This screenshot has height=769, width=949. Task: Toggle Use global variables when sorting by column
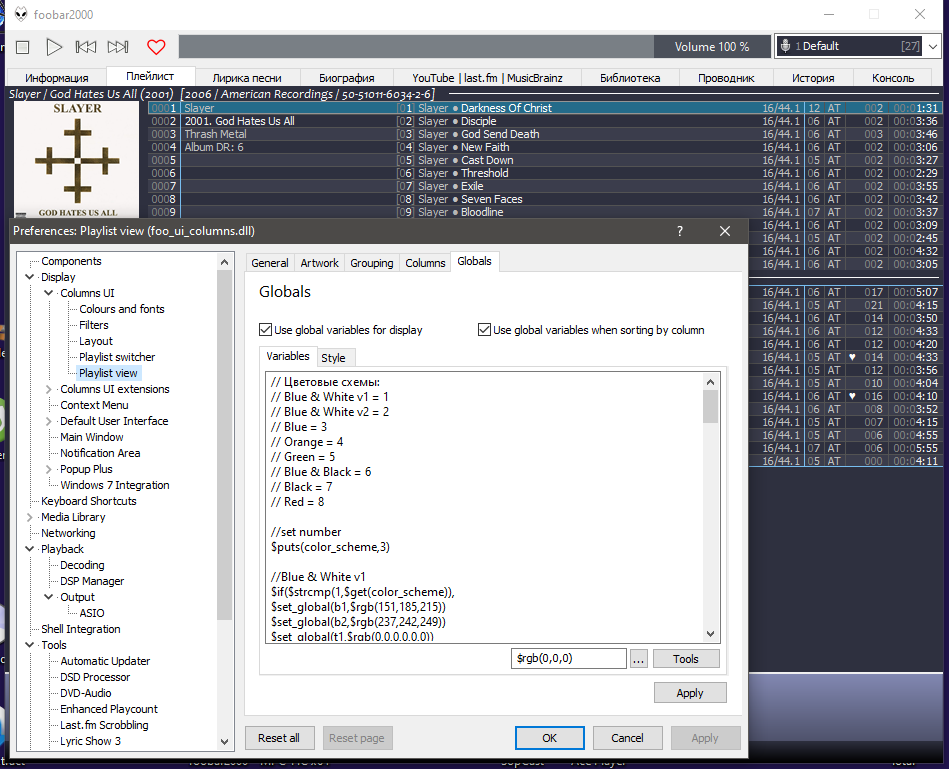coord(485,330)
